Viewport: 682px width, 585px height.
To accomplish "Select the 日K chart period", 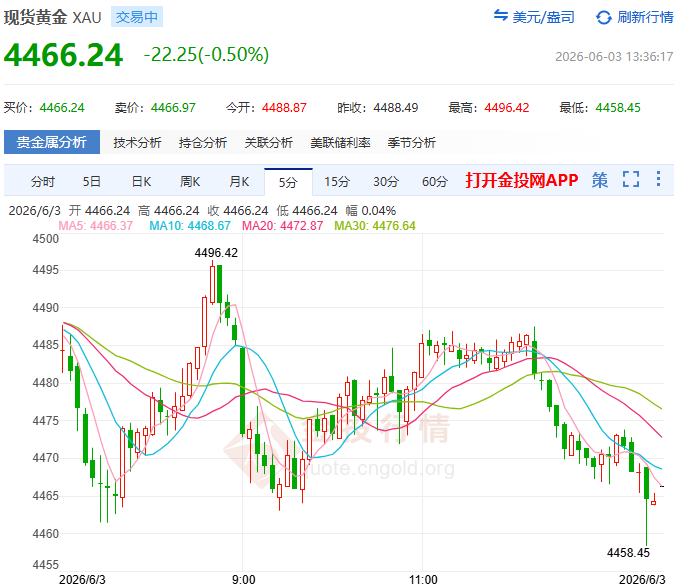I will [141, 181].
